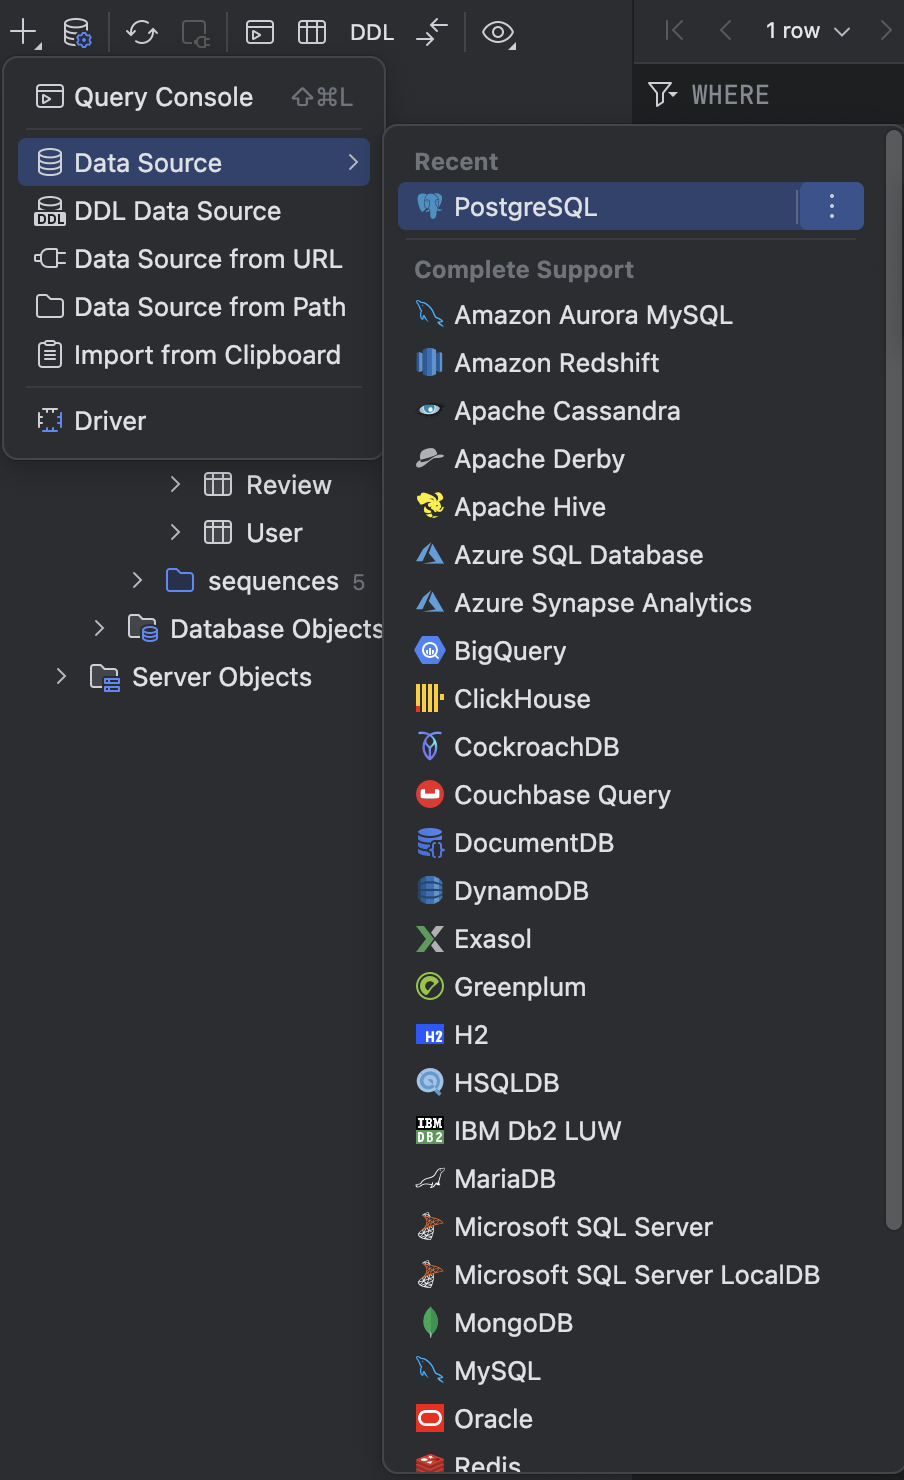Click the Oracle icon
904x1480 pixels.
tap(430, 1418)
